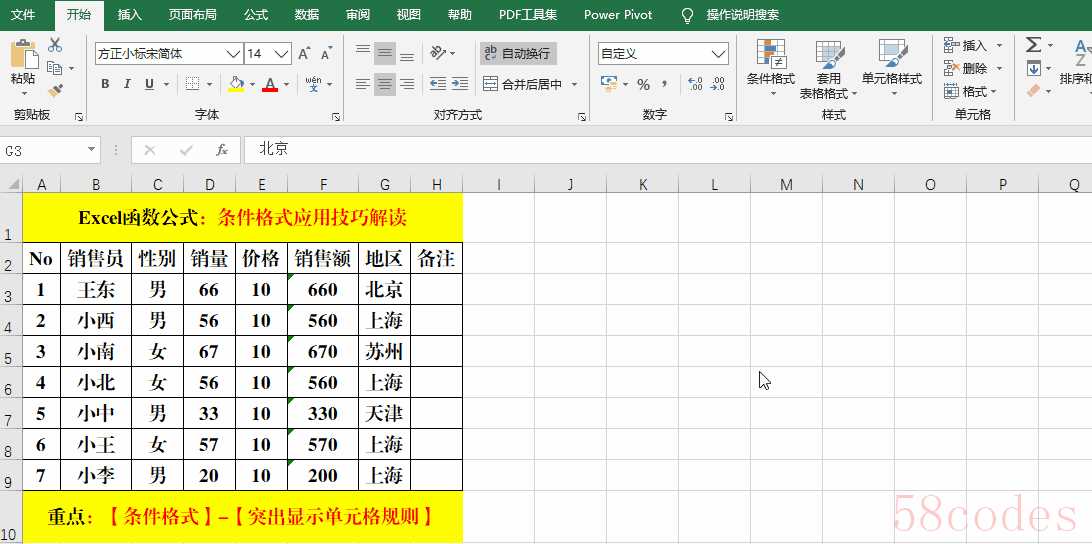Apply percent style number format

(x=643, y=85)
